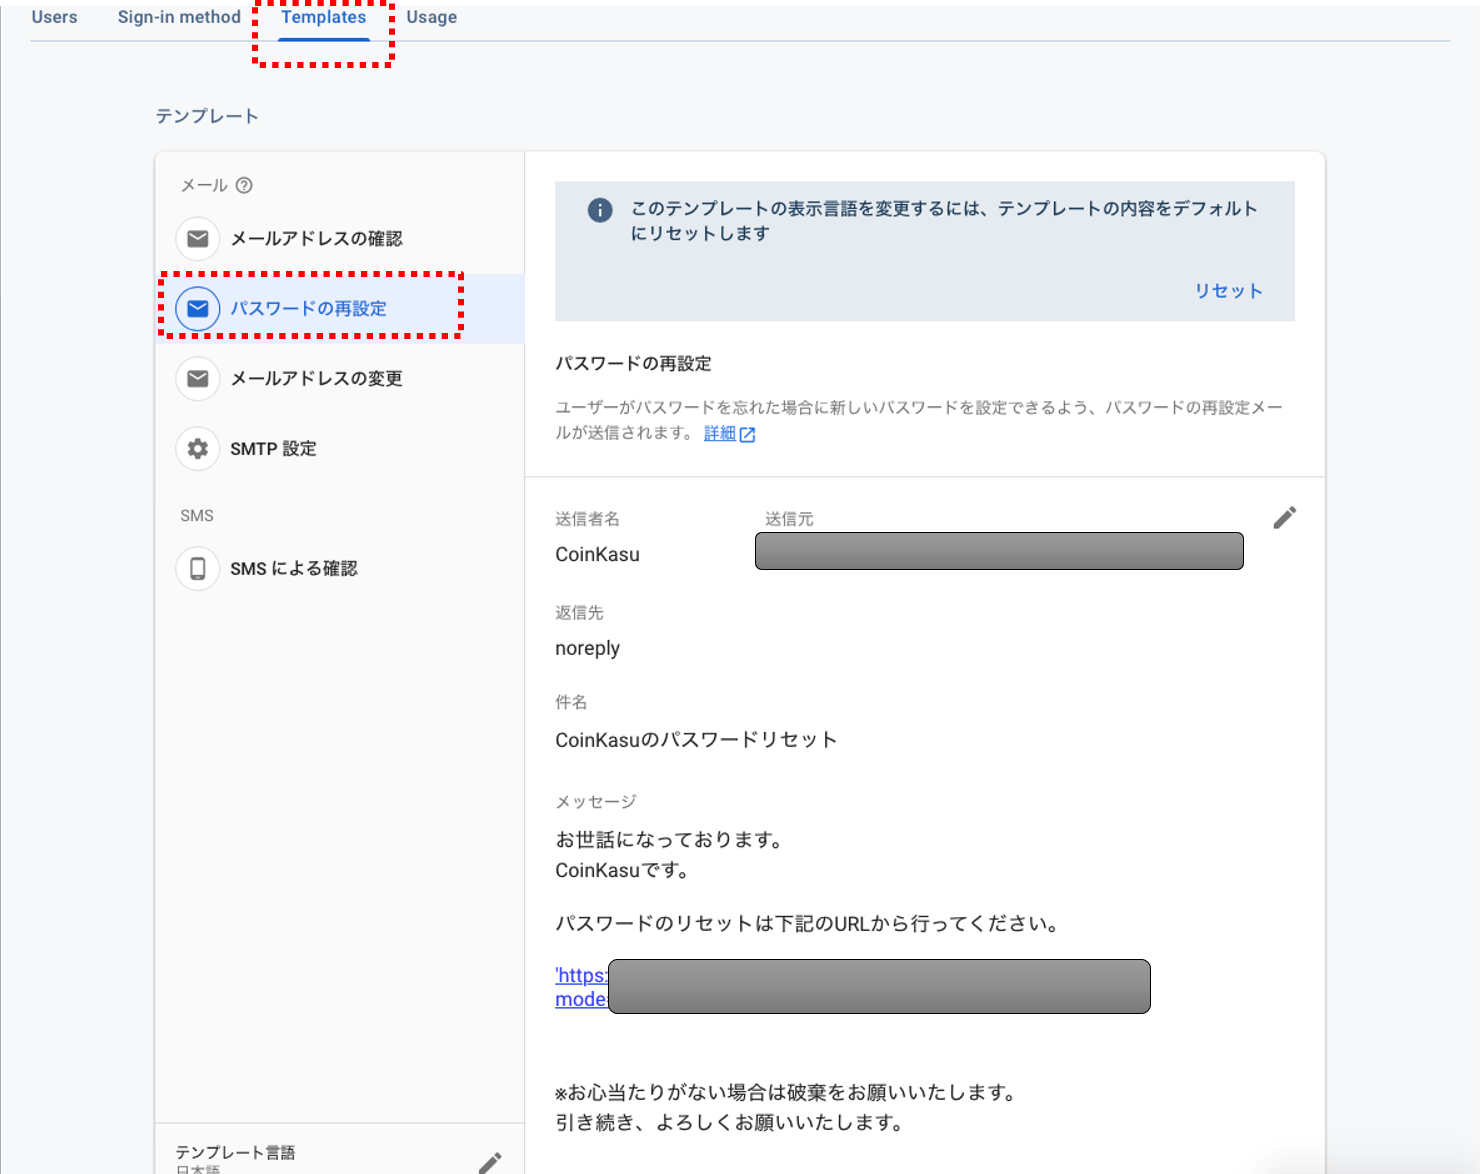Viewport: 1480px width, 1174px height.
Task: Select the メールアドレスの確認 template
Action: click(340, 239)
